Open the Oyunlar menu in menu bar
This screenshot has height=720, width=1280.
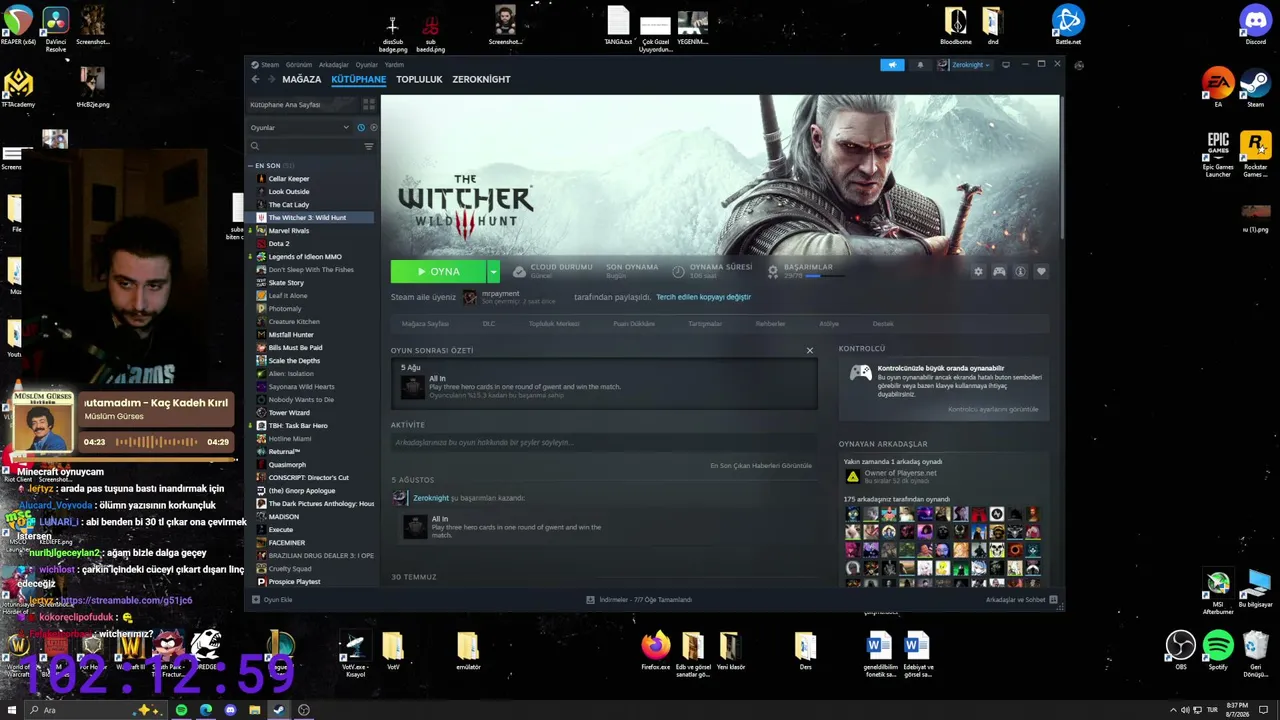pyautogui.click(x=367, y=65)
